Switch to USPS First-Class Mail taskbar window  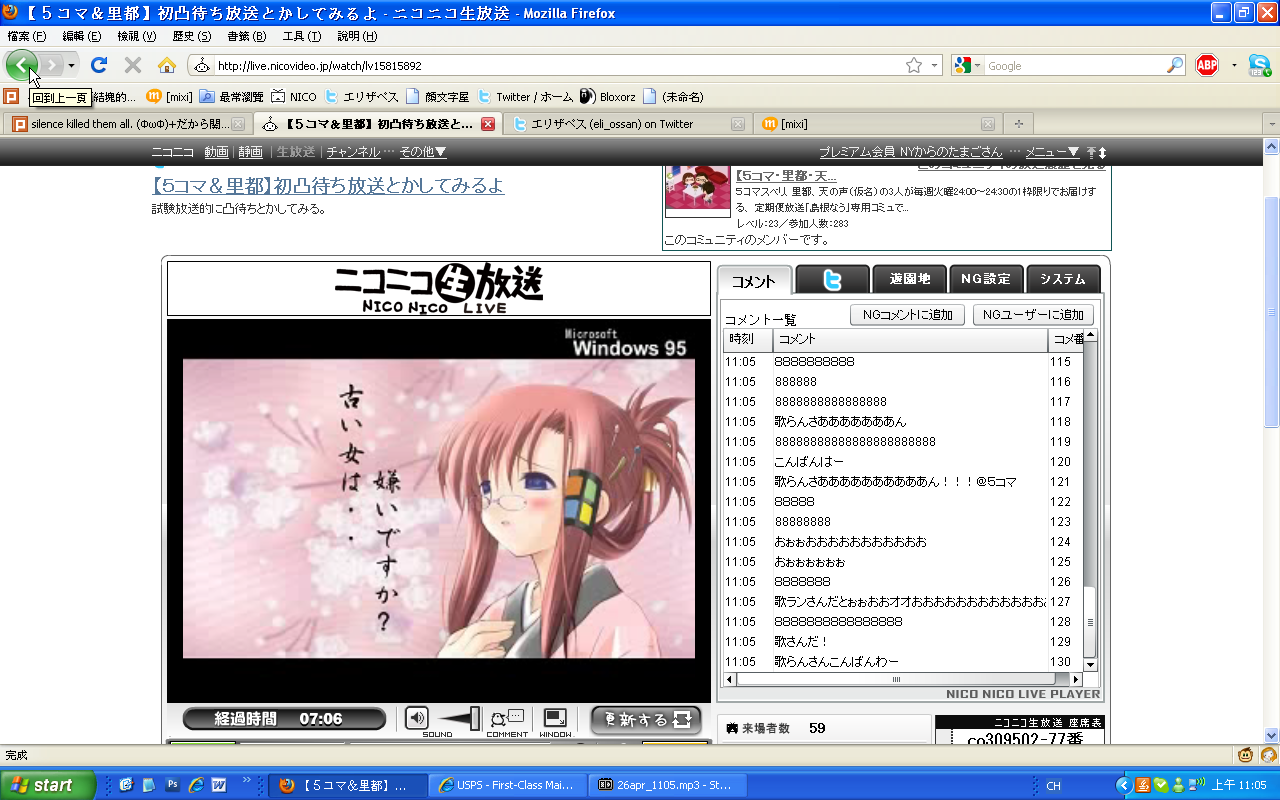(507, 785)
